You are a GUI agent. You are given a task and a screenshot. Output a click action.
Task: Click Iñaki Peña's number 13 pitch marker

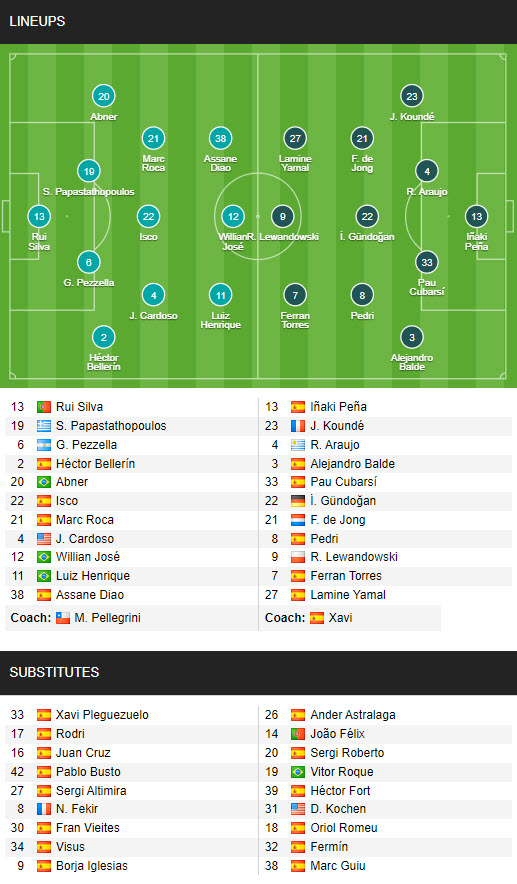[x=476, y=216]
